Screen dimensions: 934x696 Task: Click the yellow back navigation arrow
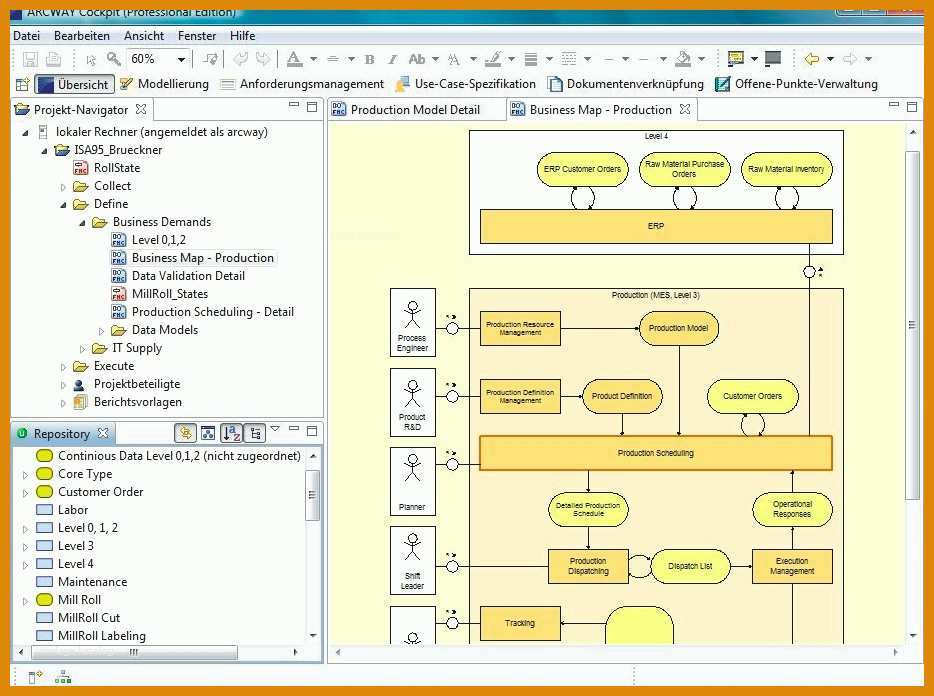coord(811,58)
